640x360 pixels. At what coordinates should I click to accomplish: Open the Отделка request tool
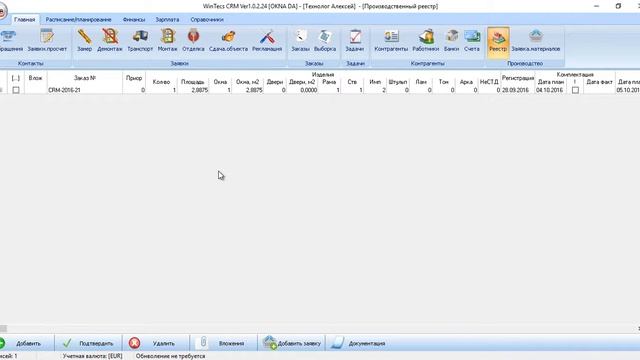[193, 40]
